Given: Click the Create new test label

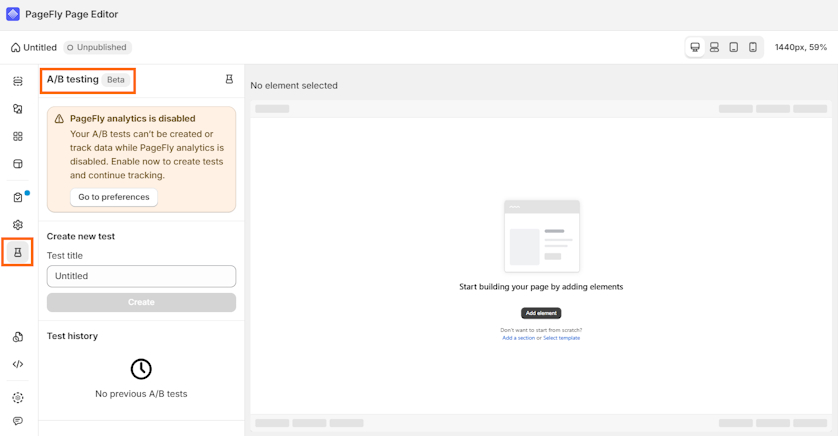Looking at the screenshot, I should 81,236.
